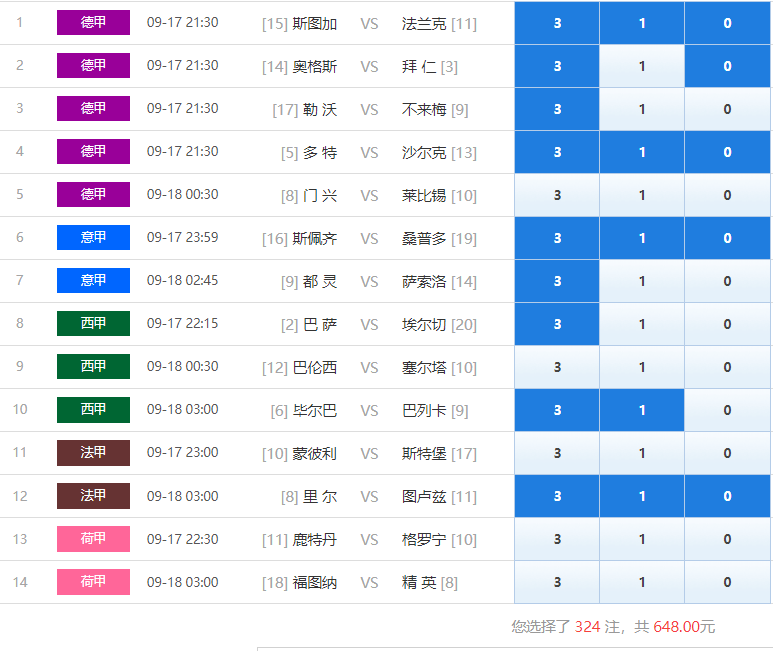Select win (3) for 门兴 vs 莱比锡
773x651 pixels.
pyautogui.click(x=557, y=195)
